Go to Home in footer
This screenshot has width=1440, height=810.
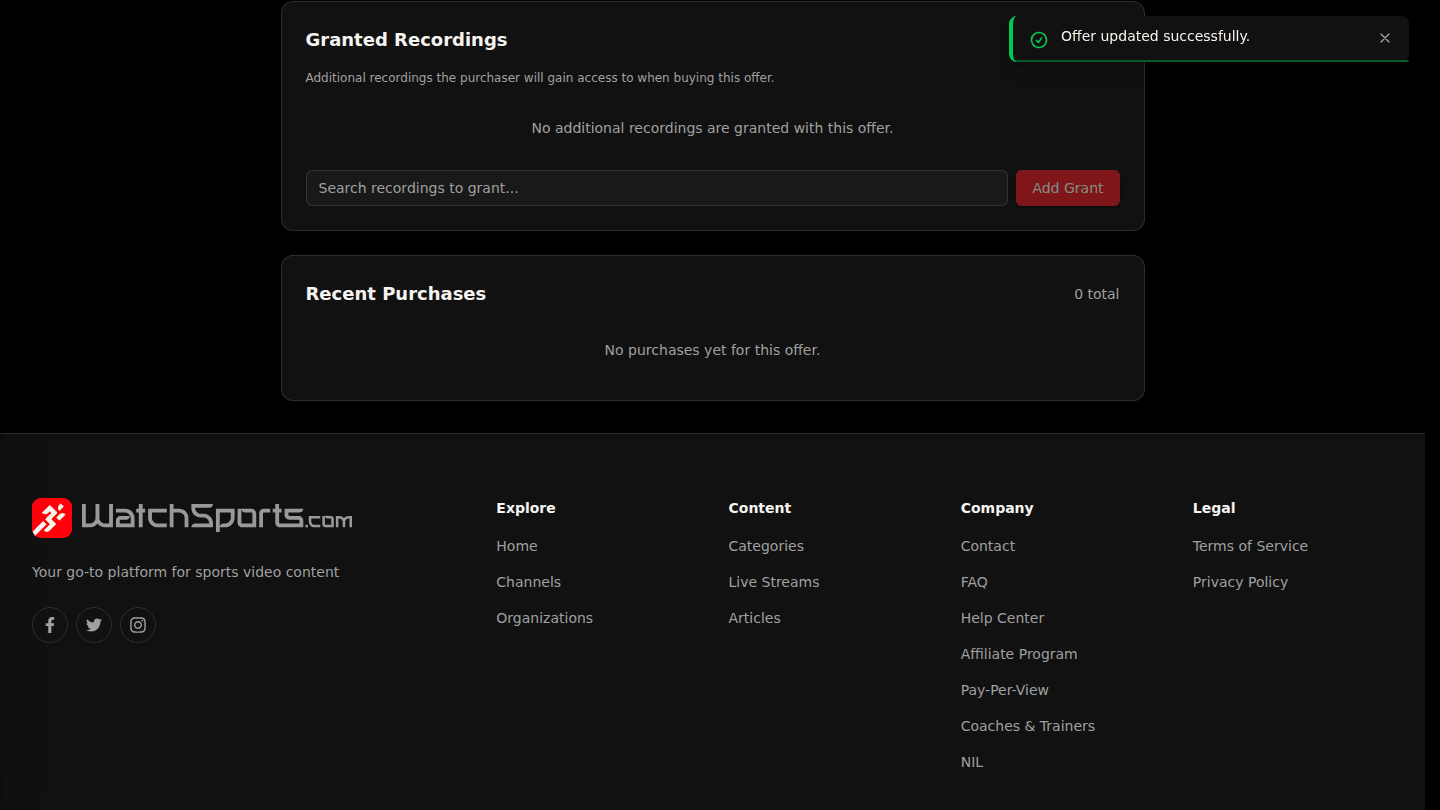pyautogui.click(x=517, y=546)
